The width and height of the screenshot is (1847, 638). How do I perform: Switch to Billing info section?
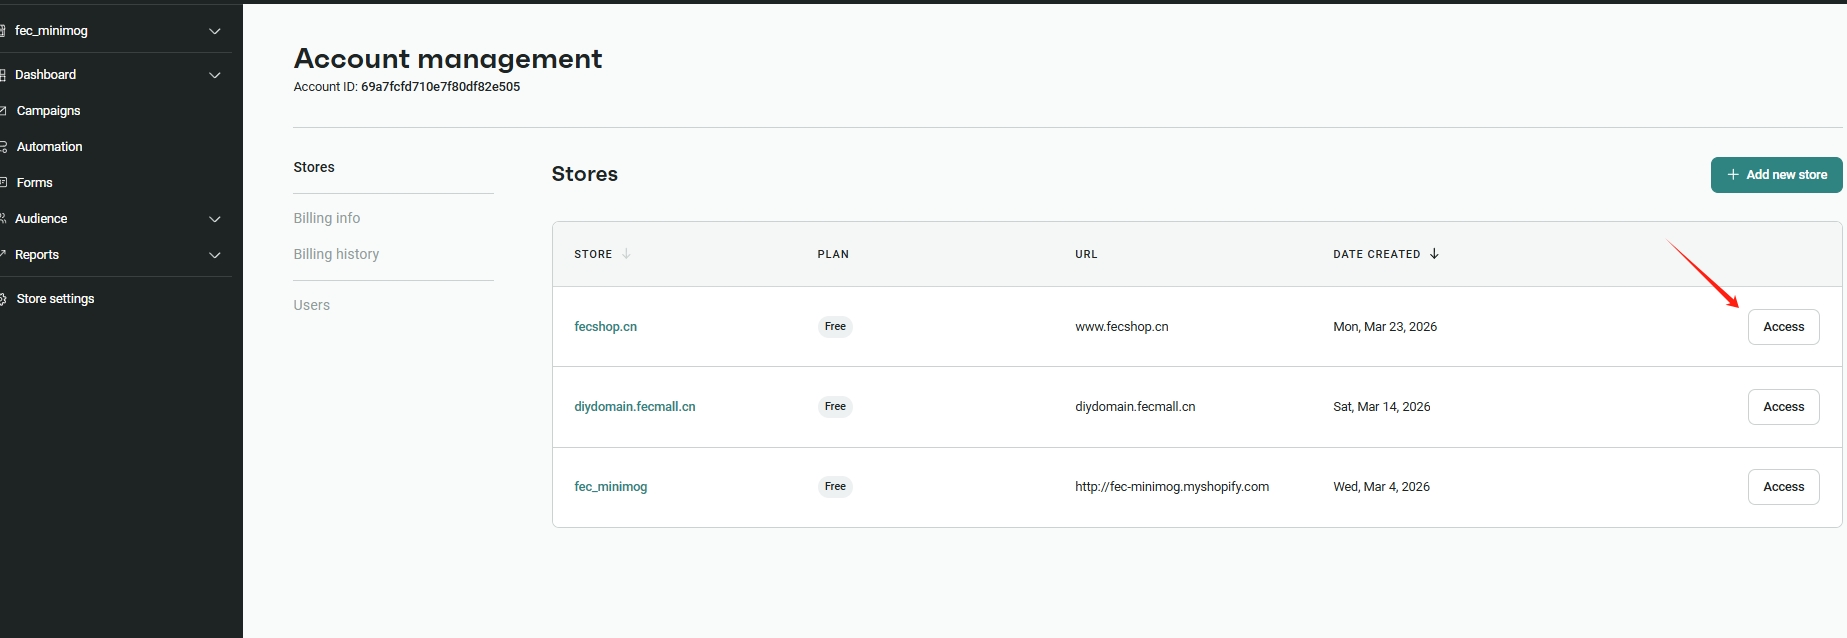(x=326, y=218)
